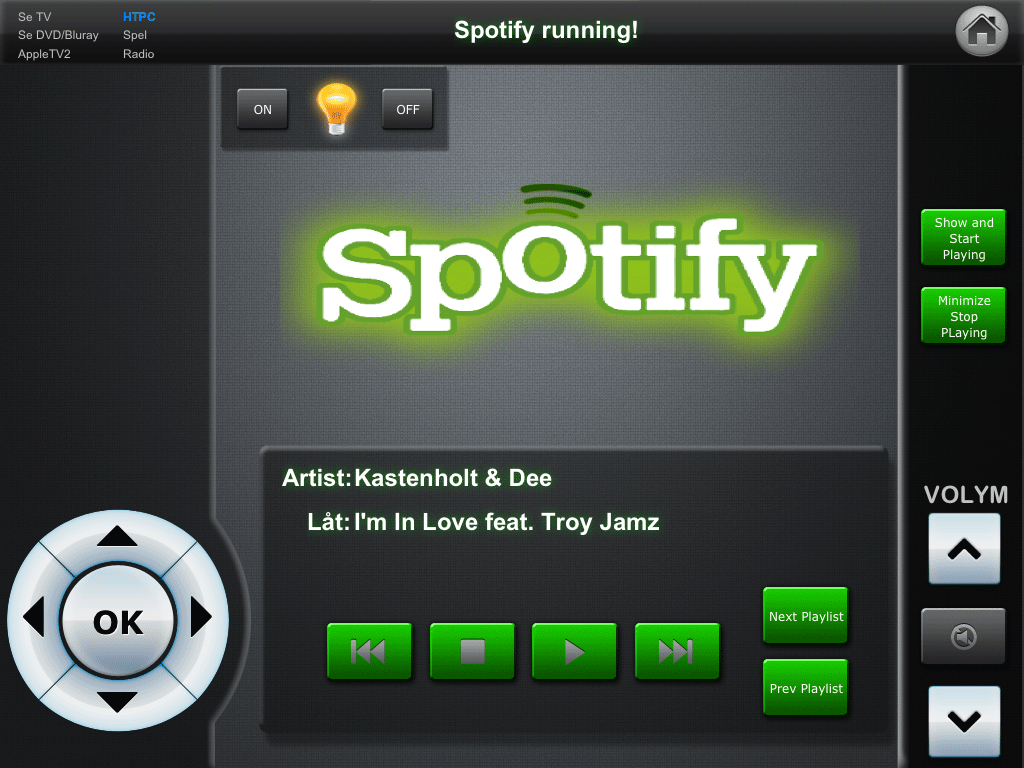Viewport: 1024px width, 768px height.
Task: Mute the volume with the speaker icon
Action: pos(963,636)
